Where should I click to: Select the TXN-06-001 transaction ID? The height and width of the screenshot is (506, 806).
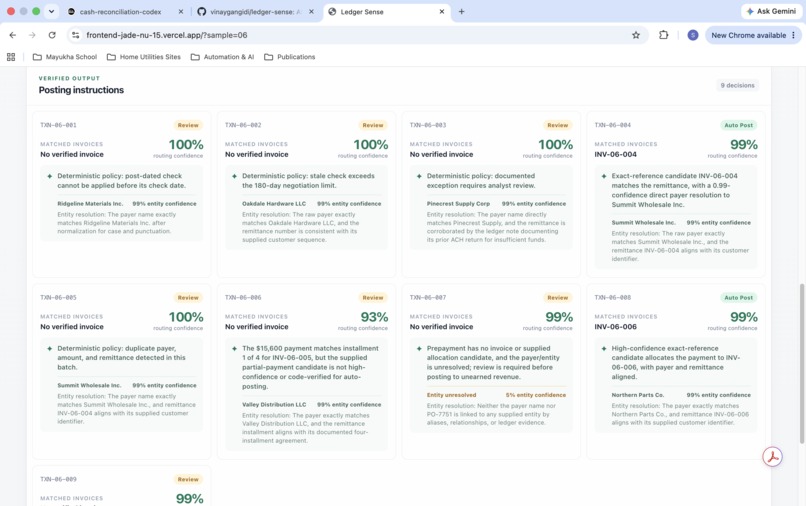click(58, 125)
